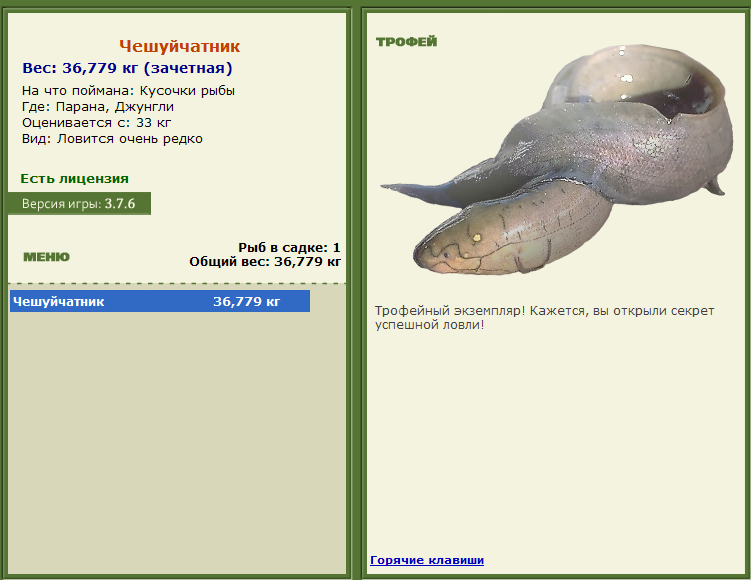The width and height of the screenshot is (751, 580).
Task: Click the Трофейный экземпляр description text
Action: [544, 318]
